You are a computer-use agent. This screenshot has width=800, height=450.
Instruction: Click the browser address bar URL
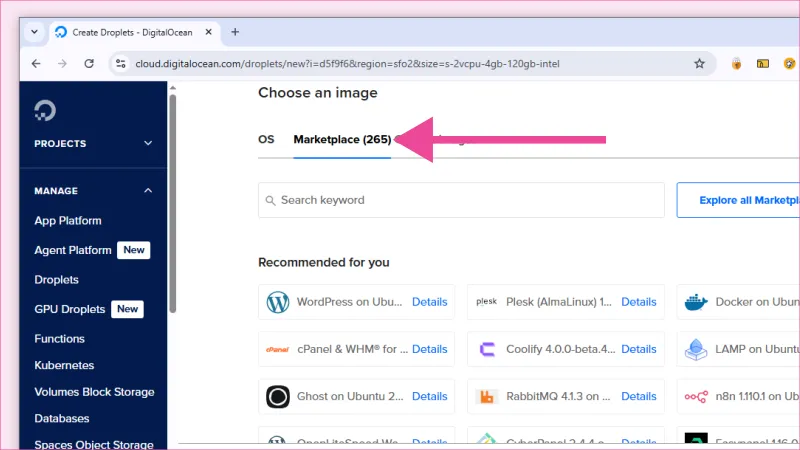pos(347,64)
